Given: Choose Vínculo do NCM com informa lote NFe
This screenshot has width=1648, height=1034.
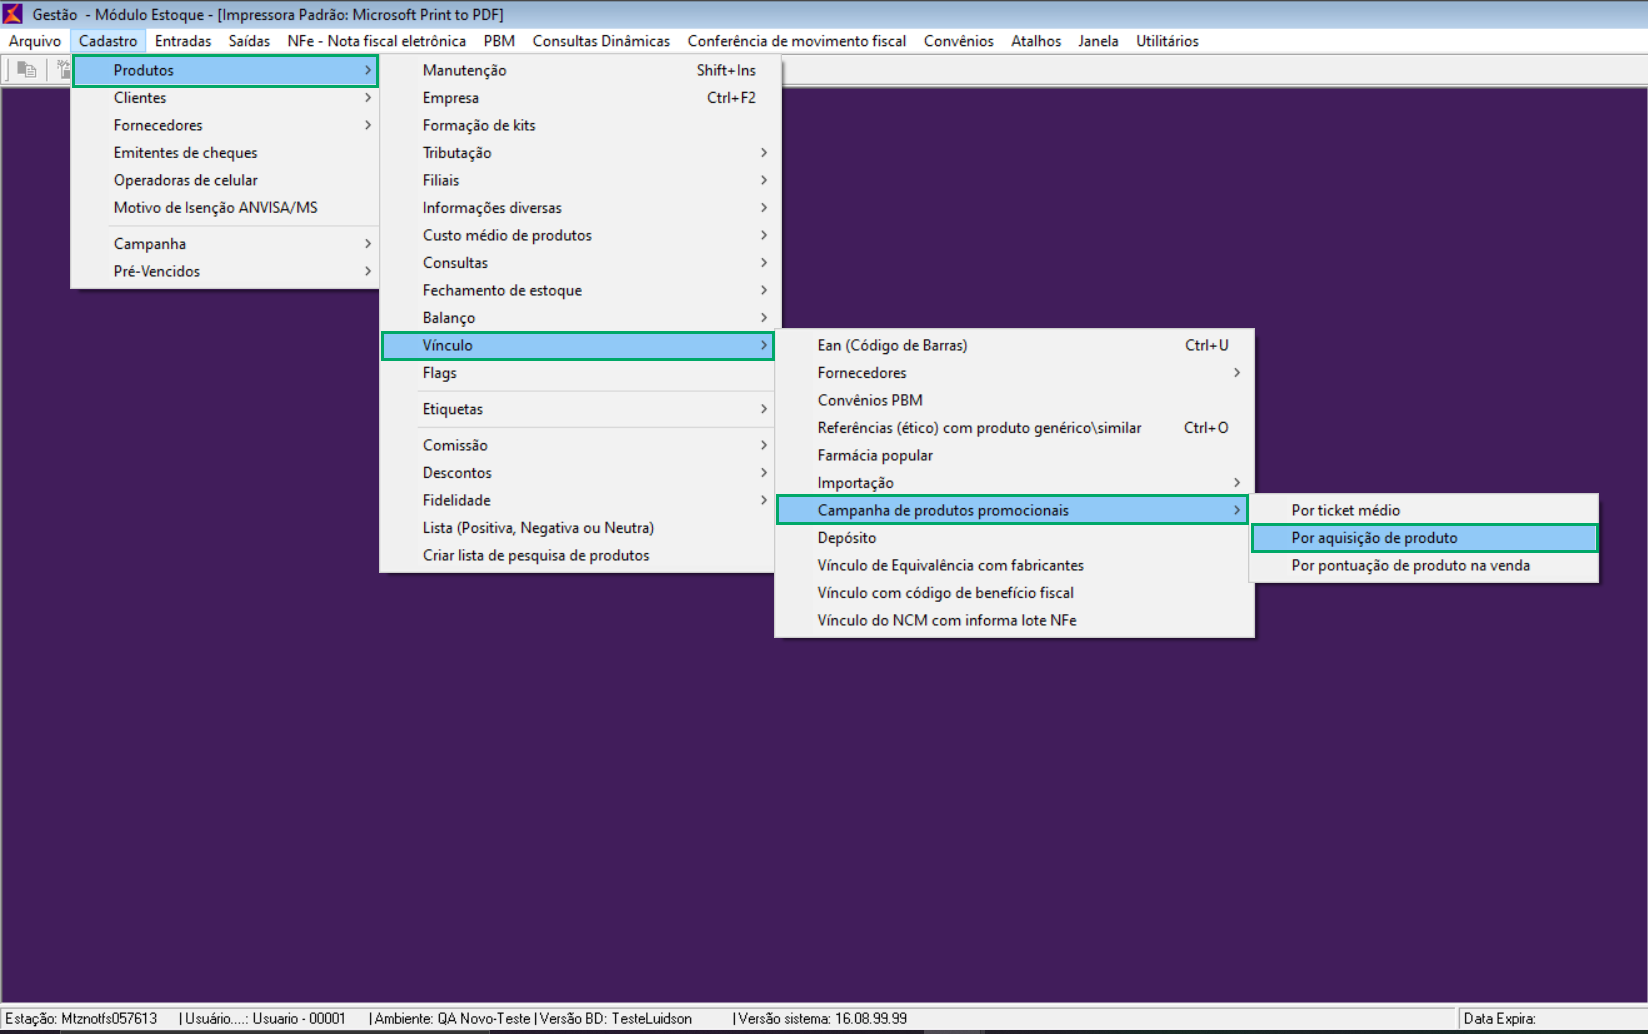Looking at the screenshot, I should (x=1013, y=620).
